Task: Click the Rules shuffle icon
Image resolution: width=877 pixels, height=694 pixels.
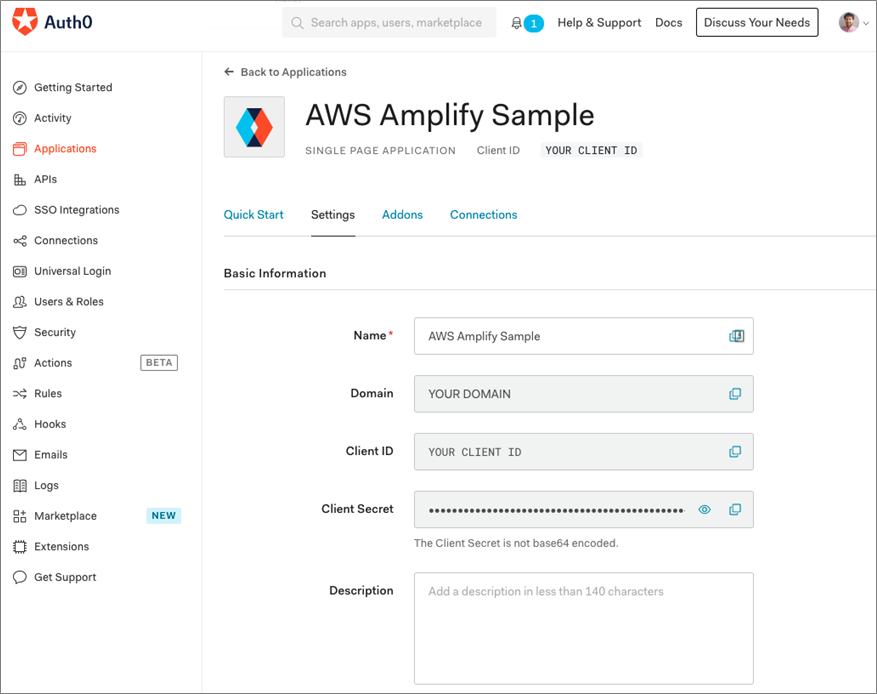Action: click(x=20, y=394)
